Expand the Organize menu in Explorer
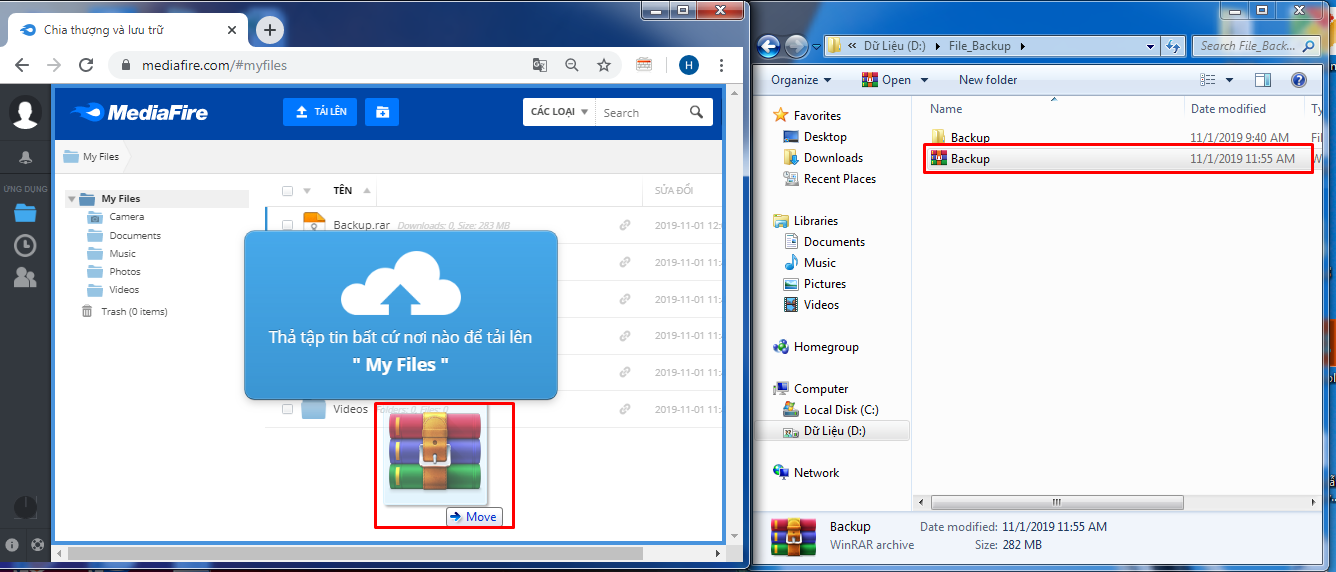The height and width of the screenshot is (572, 1336). 801,80
